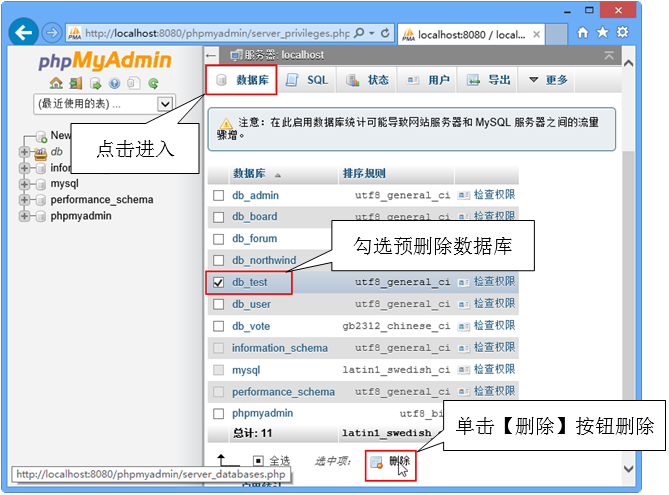Click the scrollbar up arrow

pyautogui.click(x=628, y=63)
